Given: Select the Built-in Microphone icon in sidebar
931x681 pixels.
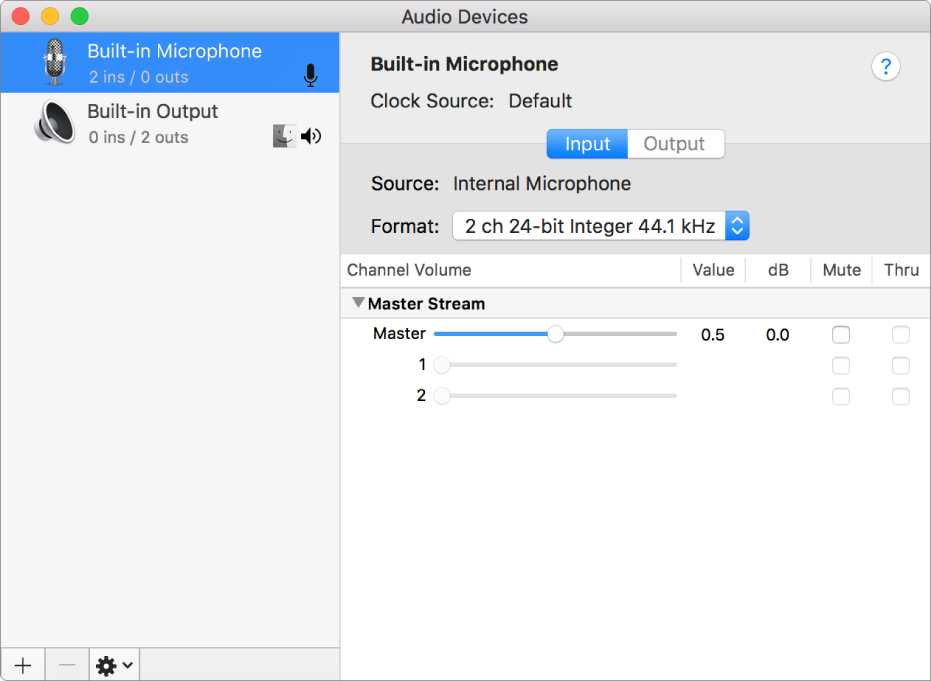Looking at the screenshot, I should coord(55,62).
